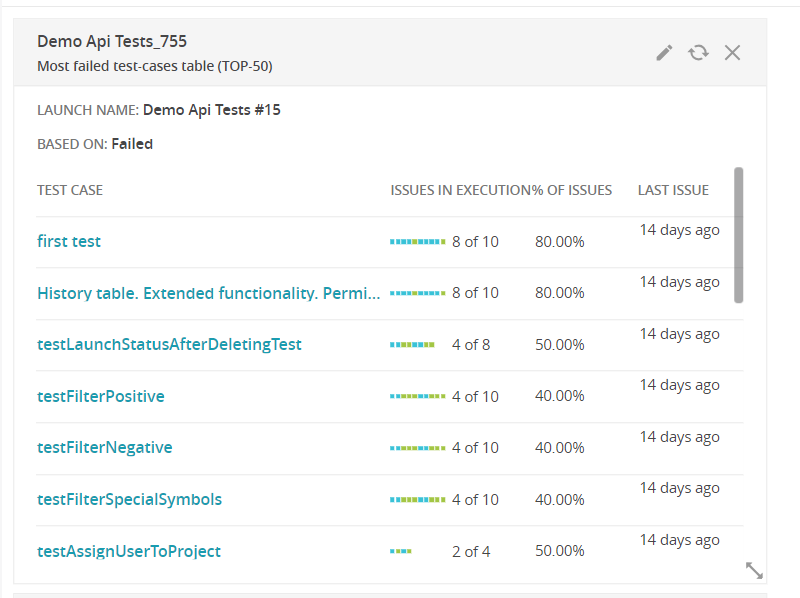Open testFilterPositive test case link
800x598 pixels.
click(101, 396)
